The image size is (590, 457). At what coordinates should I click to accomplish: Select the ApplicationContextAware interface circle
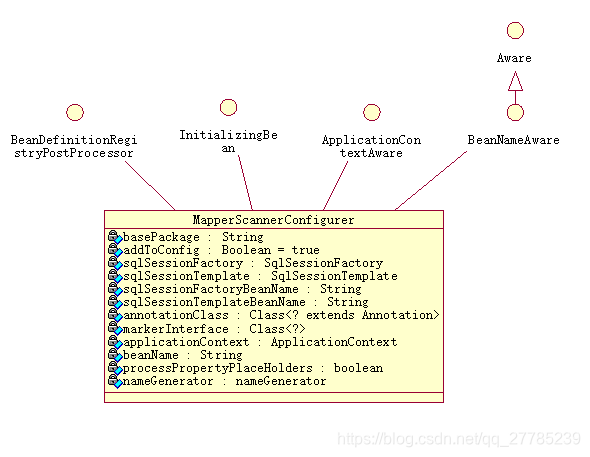point(372,112)
